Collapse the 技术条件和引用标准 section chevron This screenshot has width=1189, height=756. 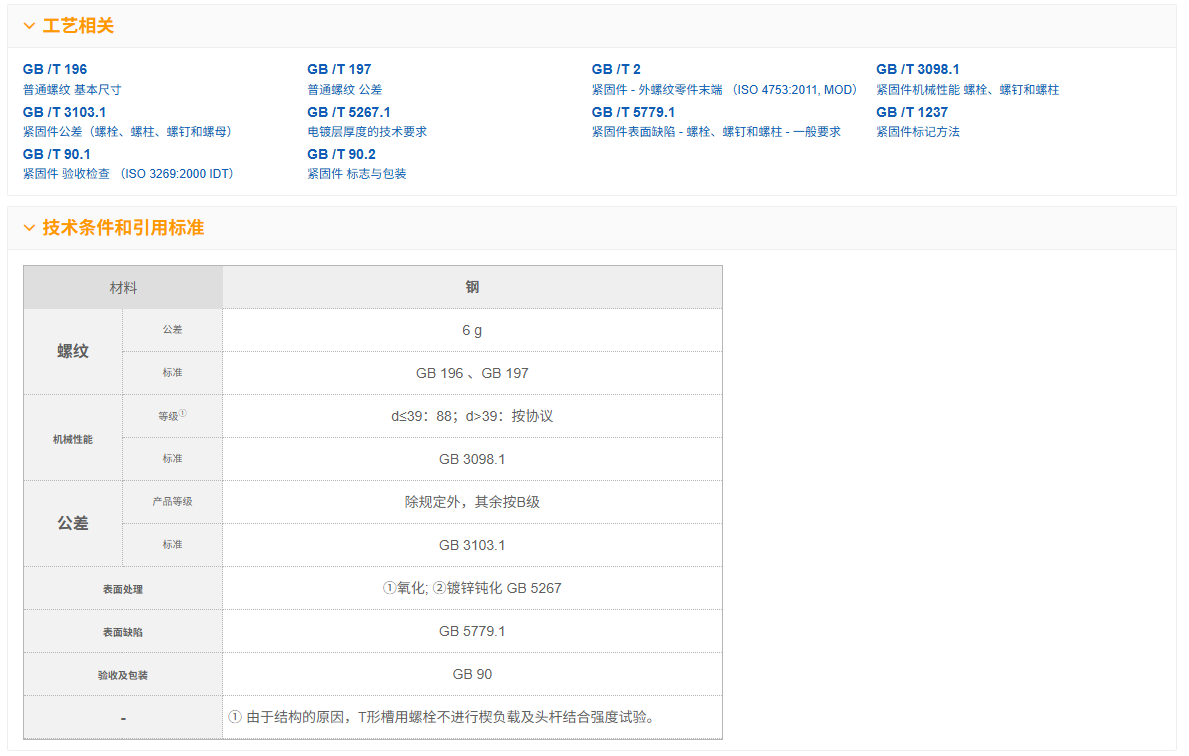pos(29,228)
